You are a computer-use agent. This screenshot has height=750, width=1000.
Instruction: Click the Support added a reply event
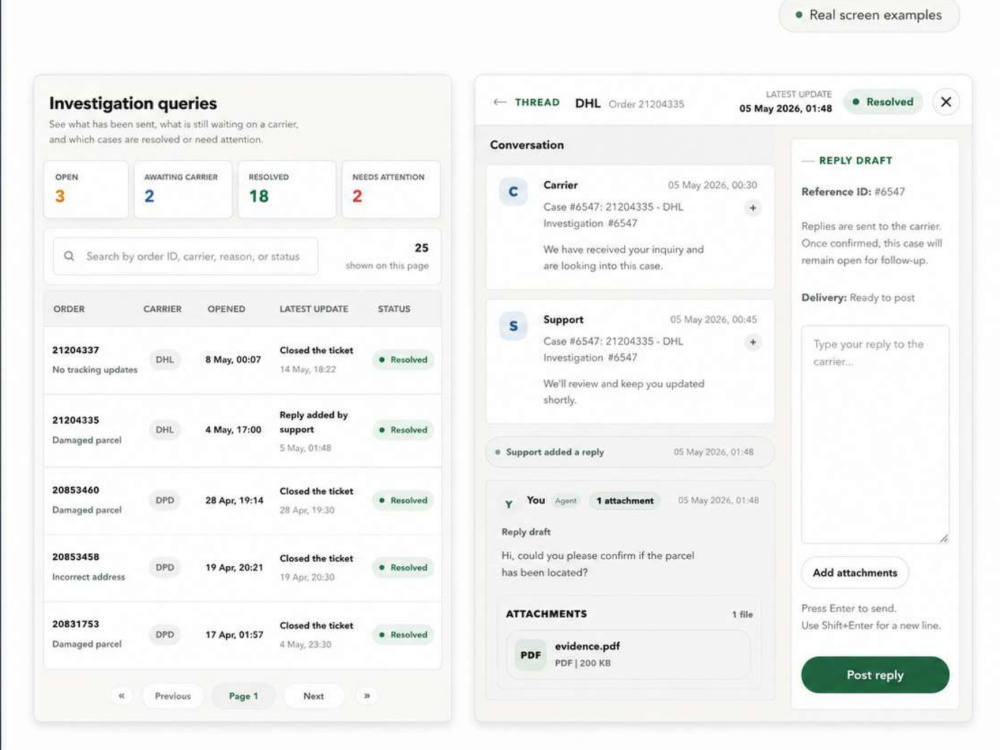(x=630, y=452)
